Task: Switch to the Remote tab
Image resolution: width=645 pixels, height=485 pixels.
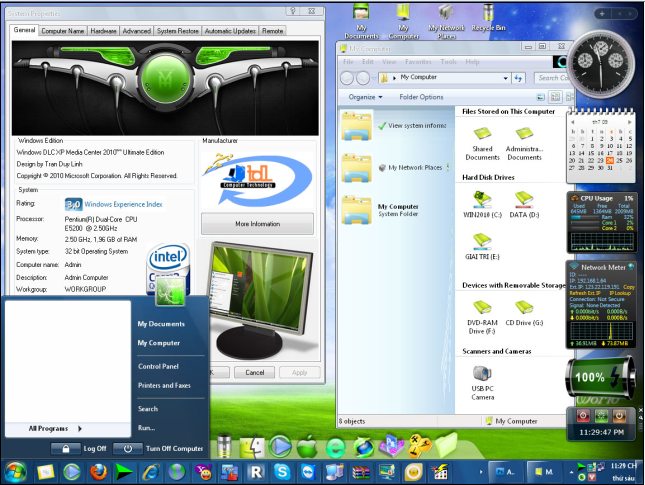Action: click(x=272, y=31)
